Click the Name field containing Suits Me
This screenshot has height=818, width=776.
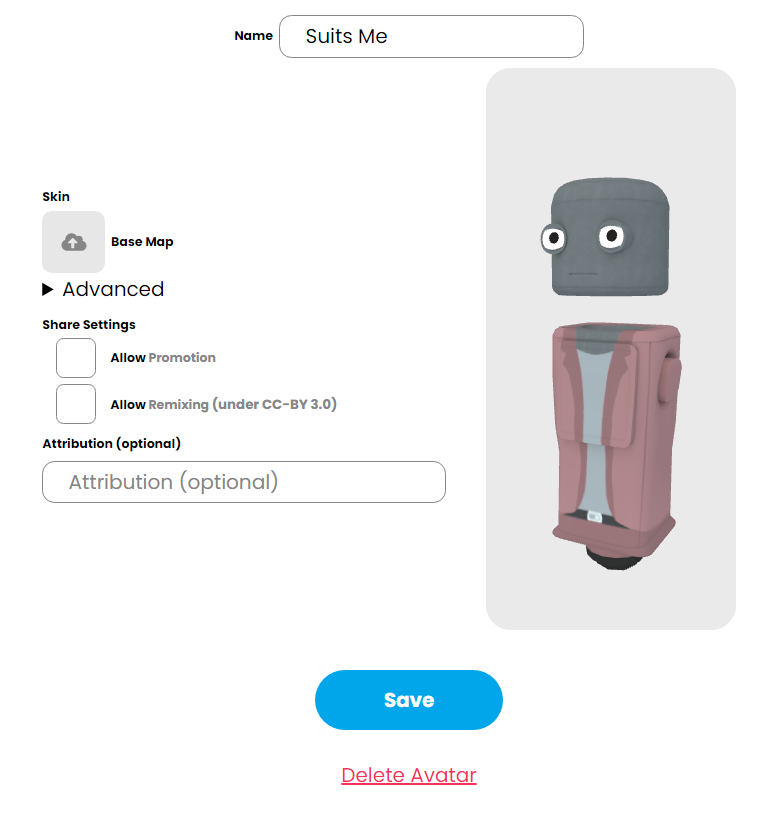[x=431, y=37]
